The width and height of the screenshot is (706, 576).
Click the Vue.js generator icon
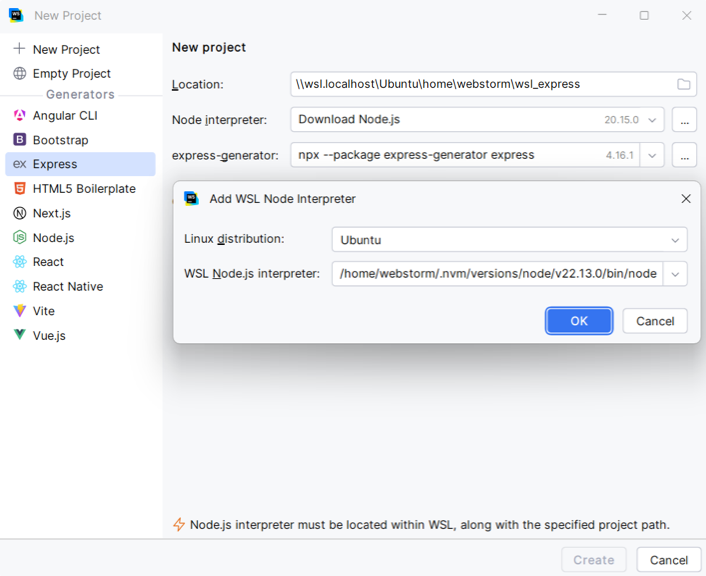tap(20, 336)
